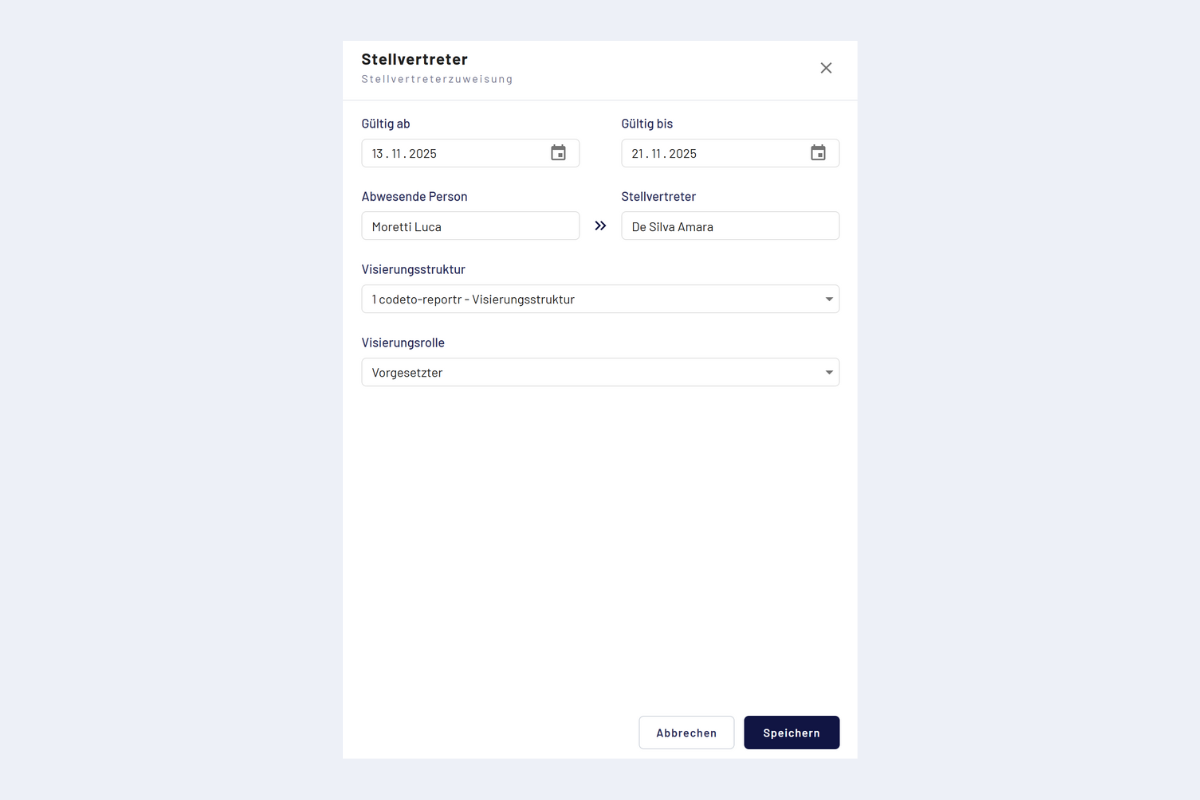Image resolution: width=1200 pixels, height=800 pixels.
Task: Open calendar picker for Gültig ab
Action: pos(558,153)
